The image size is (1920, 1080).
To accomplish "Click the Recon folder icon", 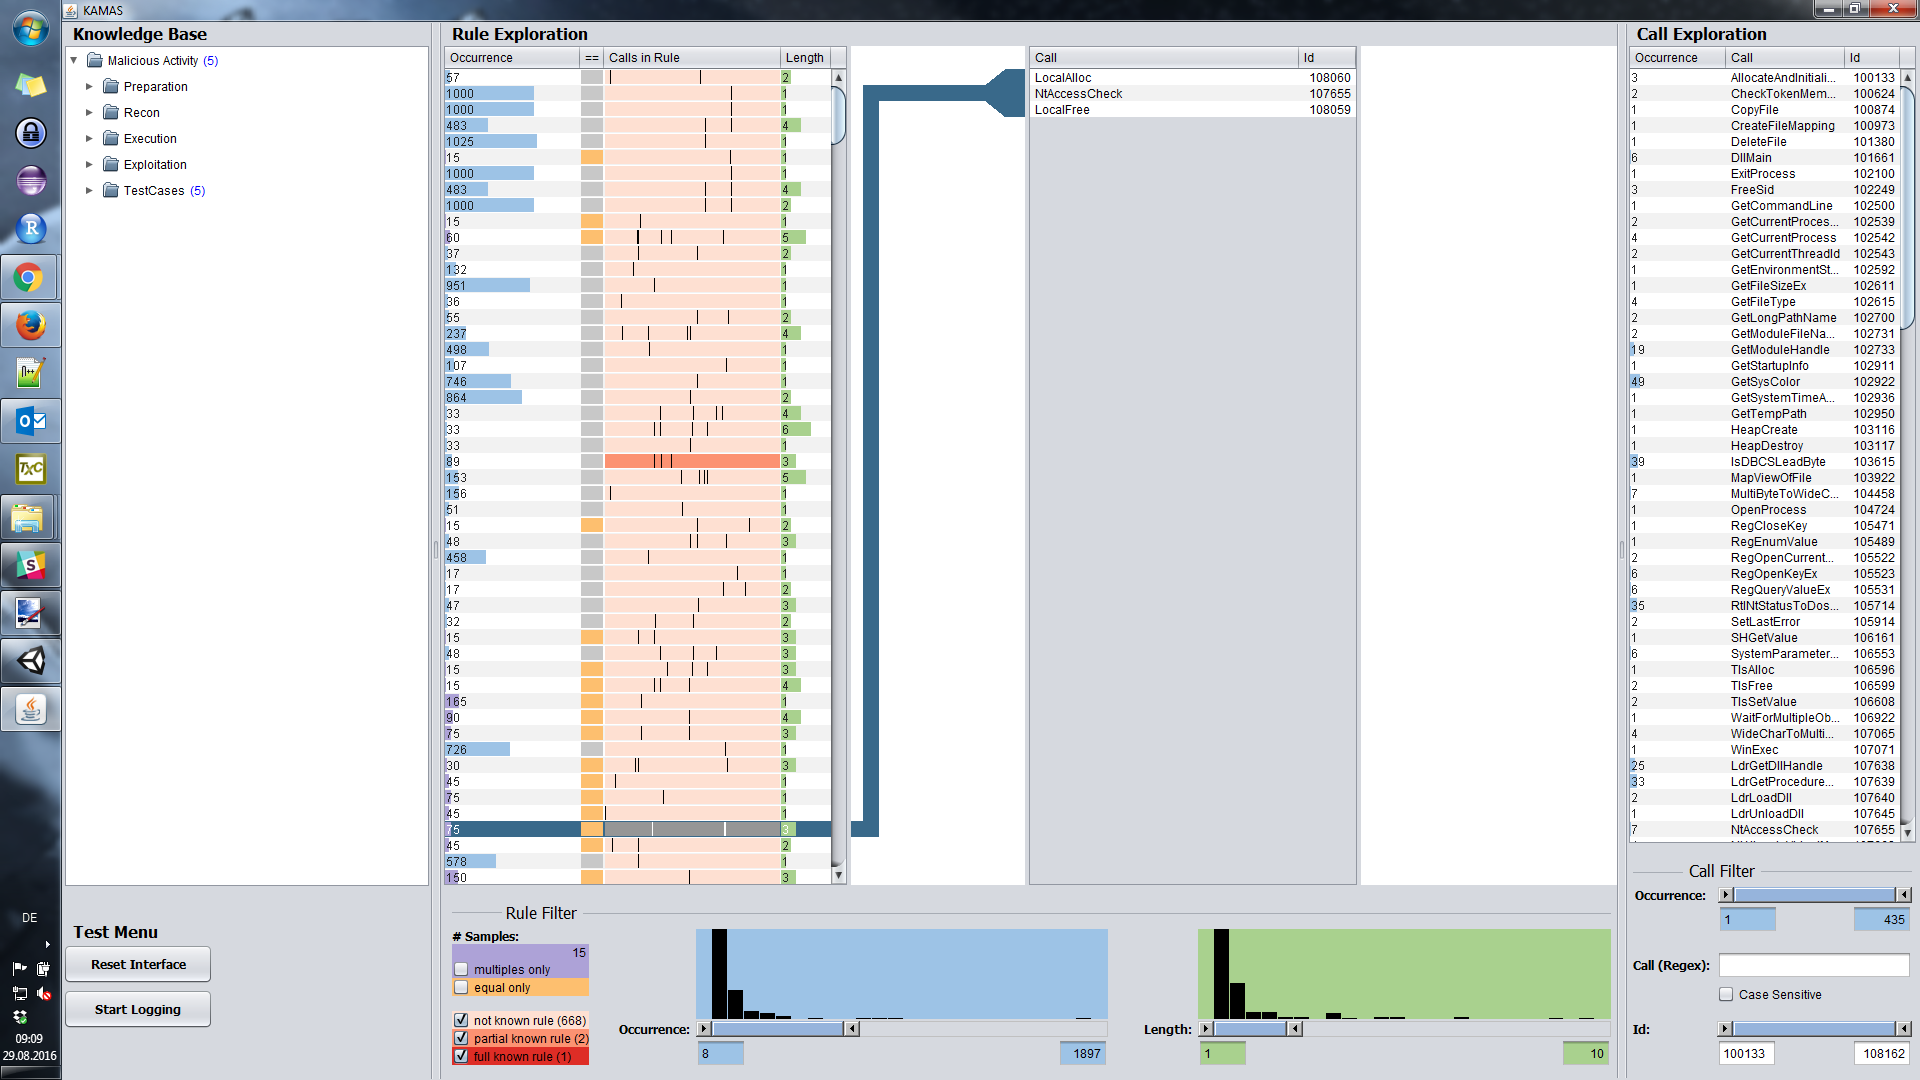I will pyautogui.click(x=111, y=113).
